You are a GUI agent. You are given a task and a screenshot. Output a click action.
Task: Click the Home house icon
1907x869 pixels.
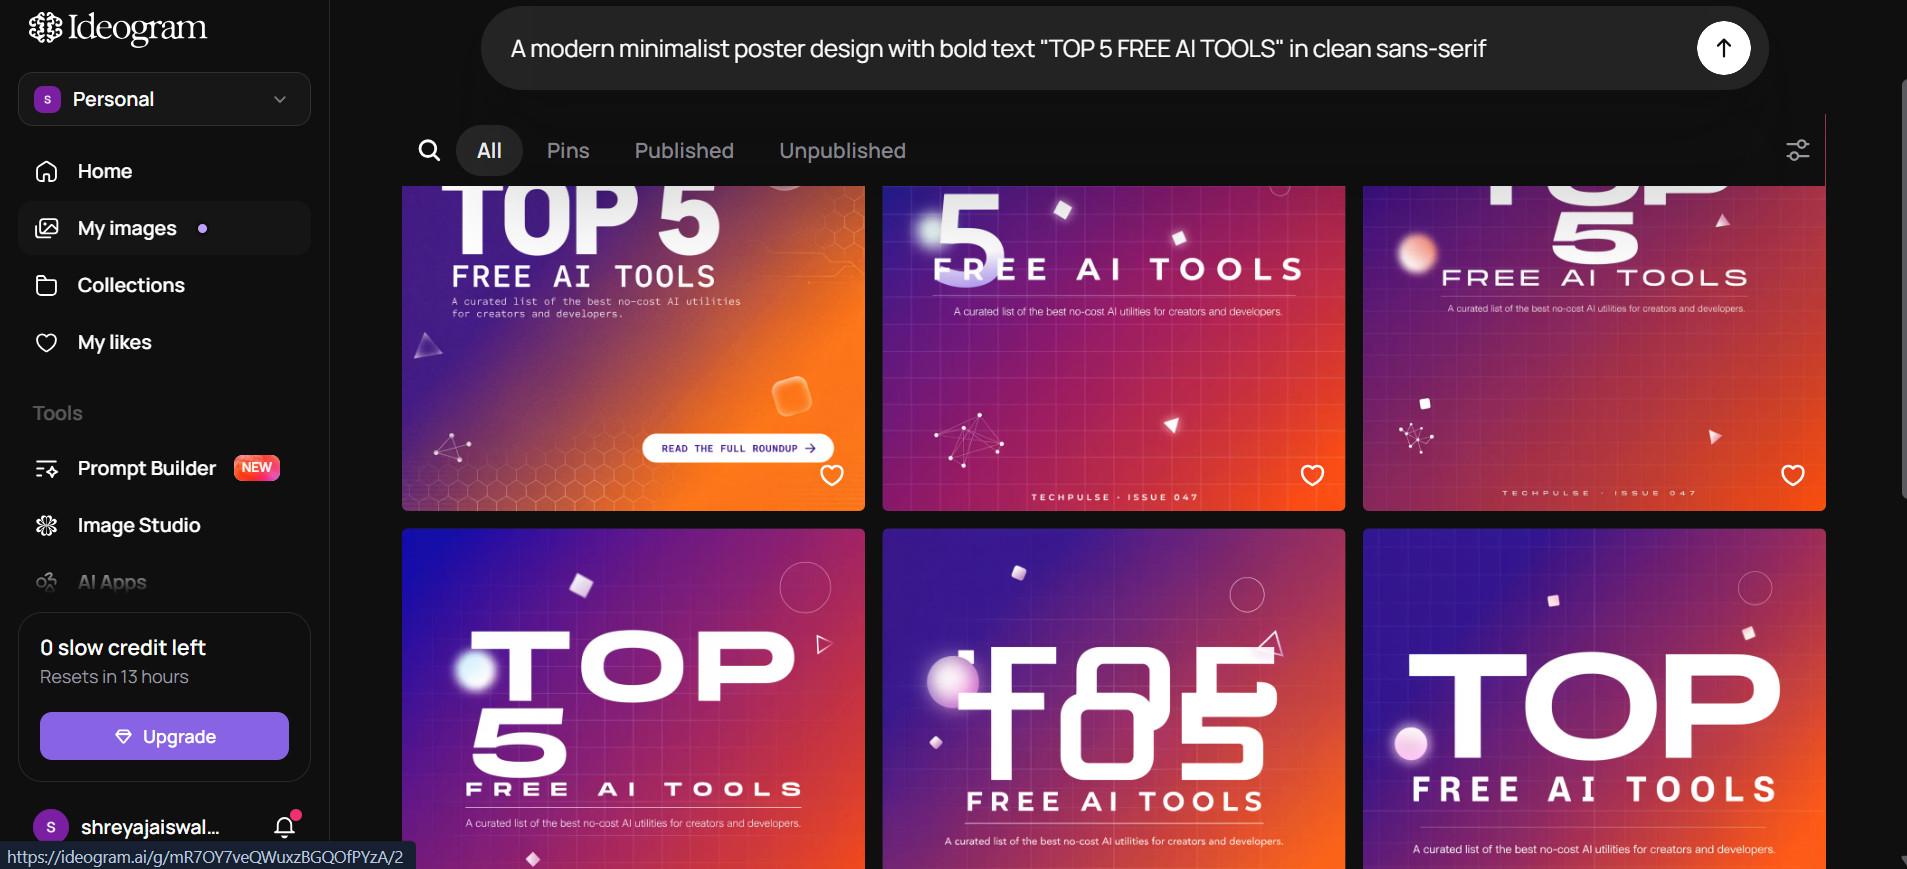(x=46, y=171)
